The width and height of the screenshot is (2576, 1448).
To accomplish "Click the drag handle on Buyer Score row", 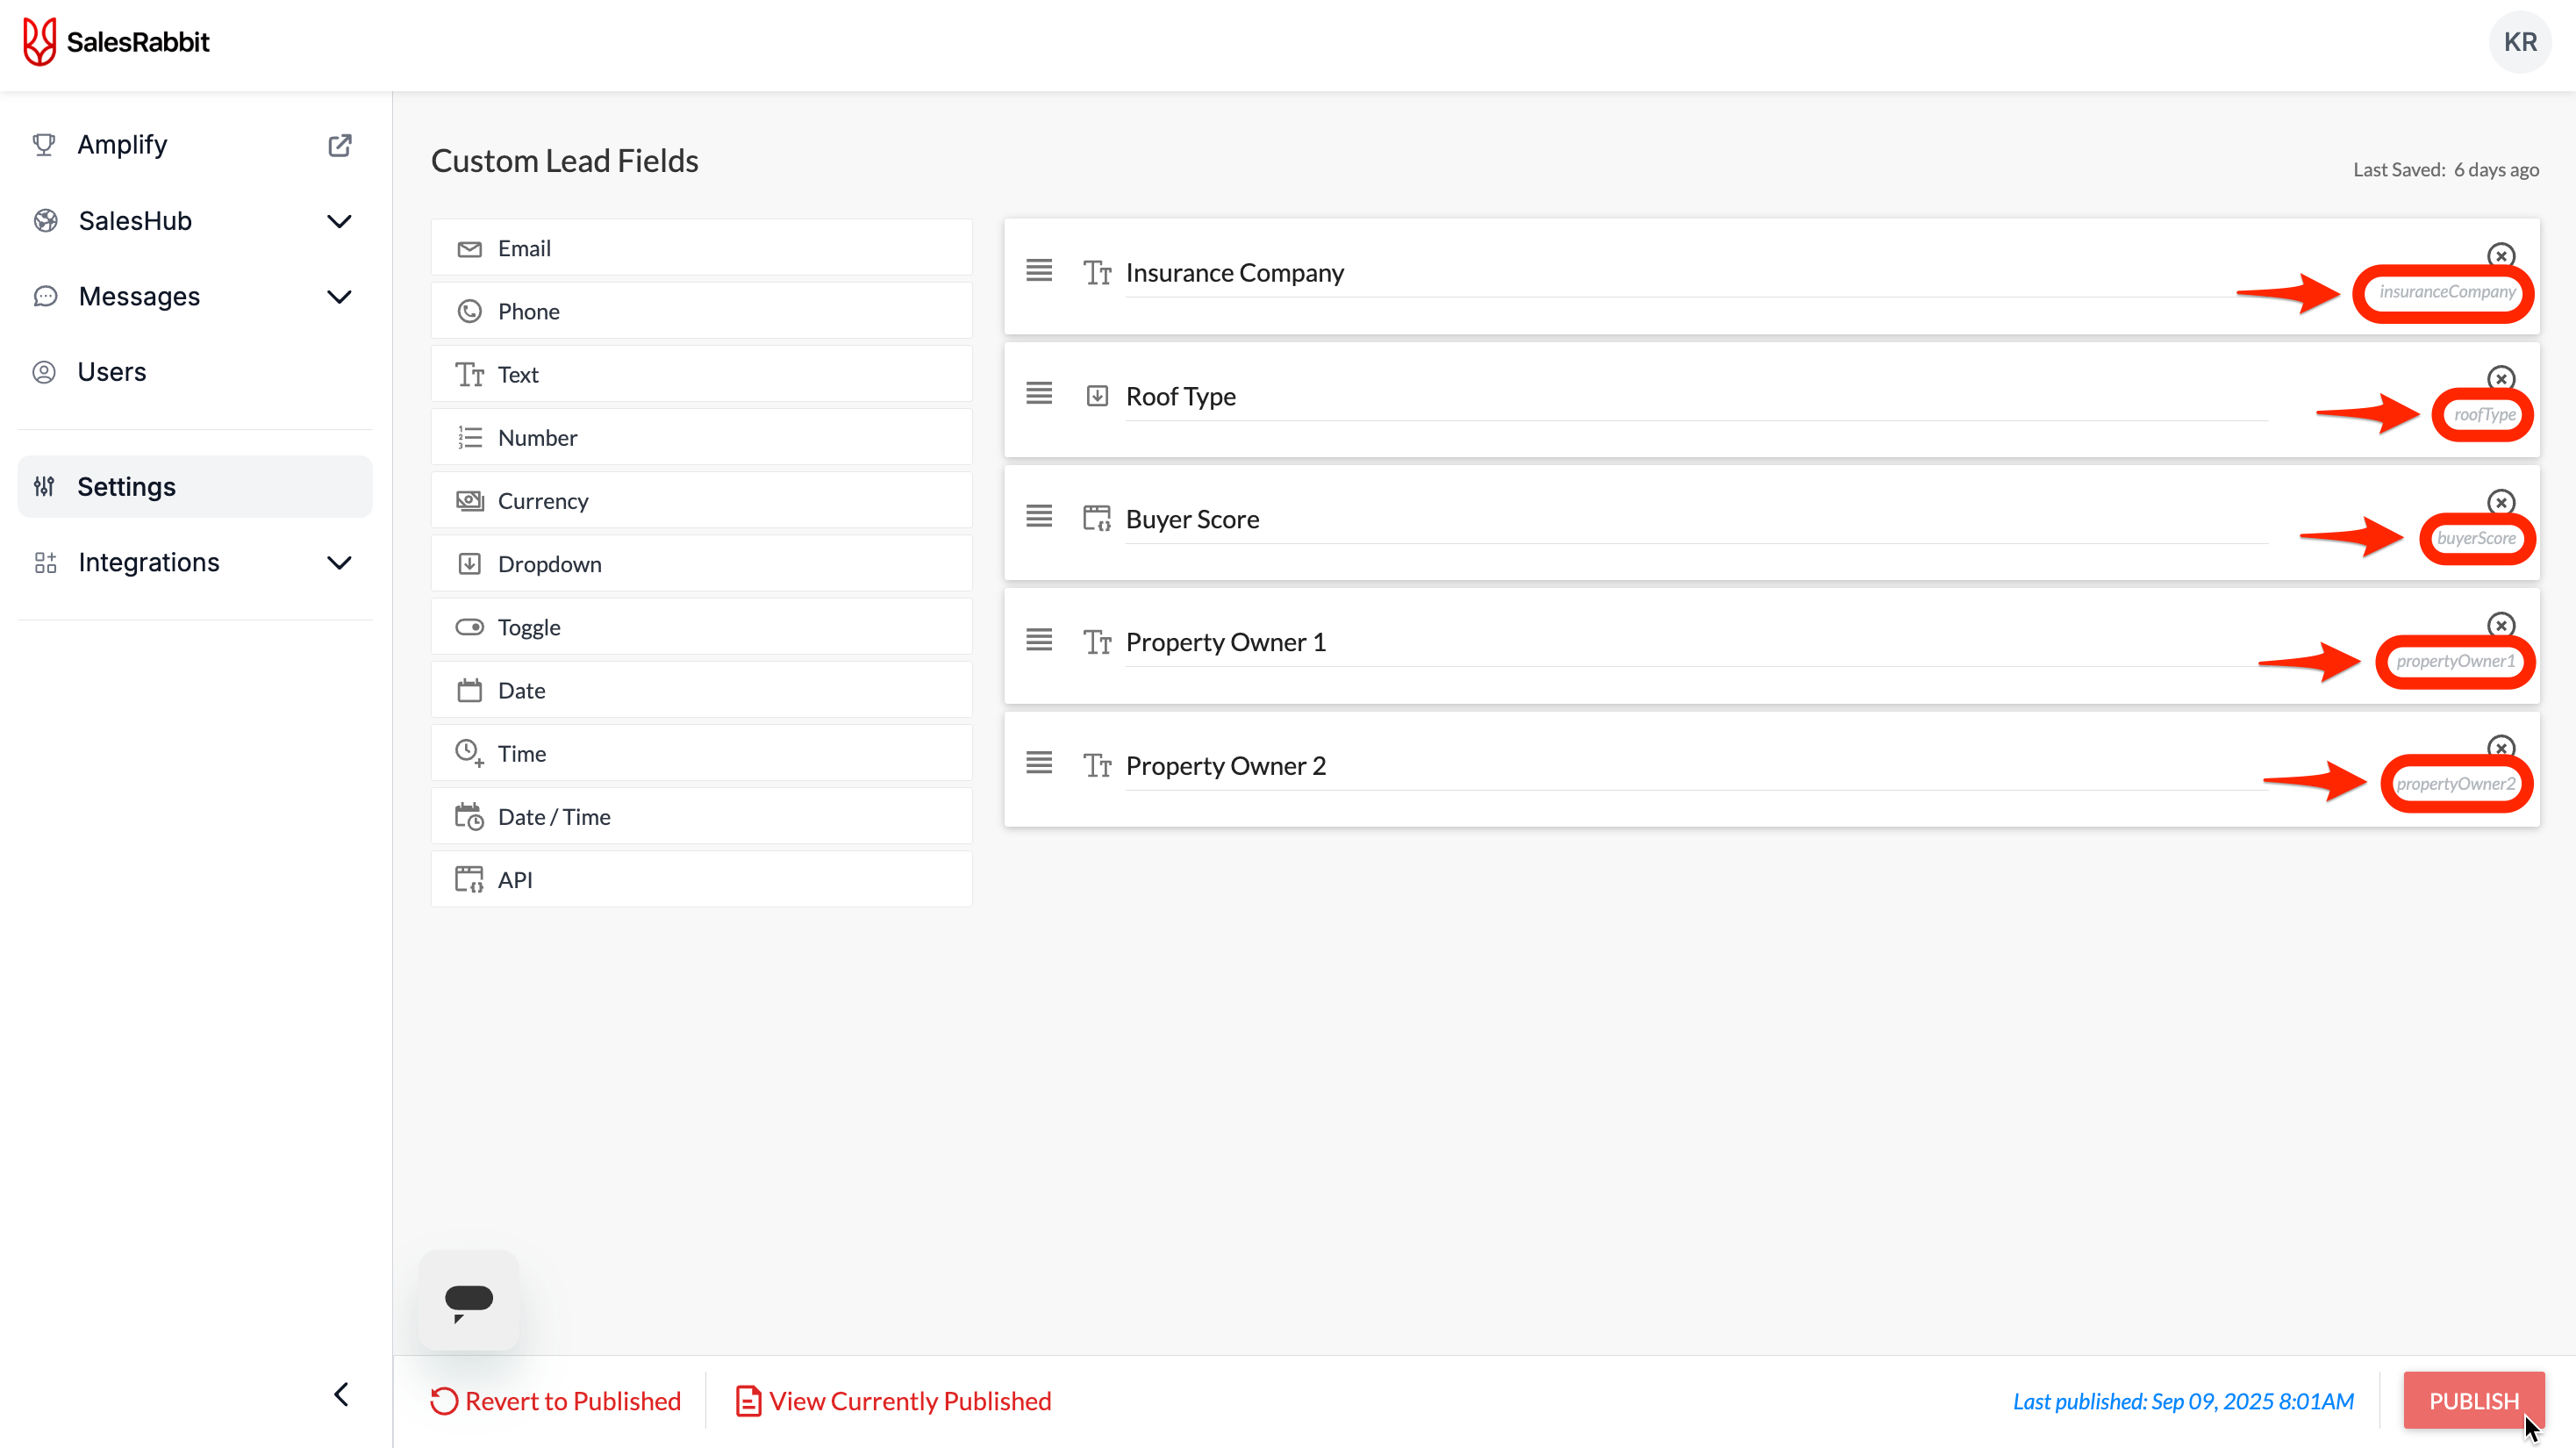I will tap(1039, 517).
